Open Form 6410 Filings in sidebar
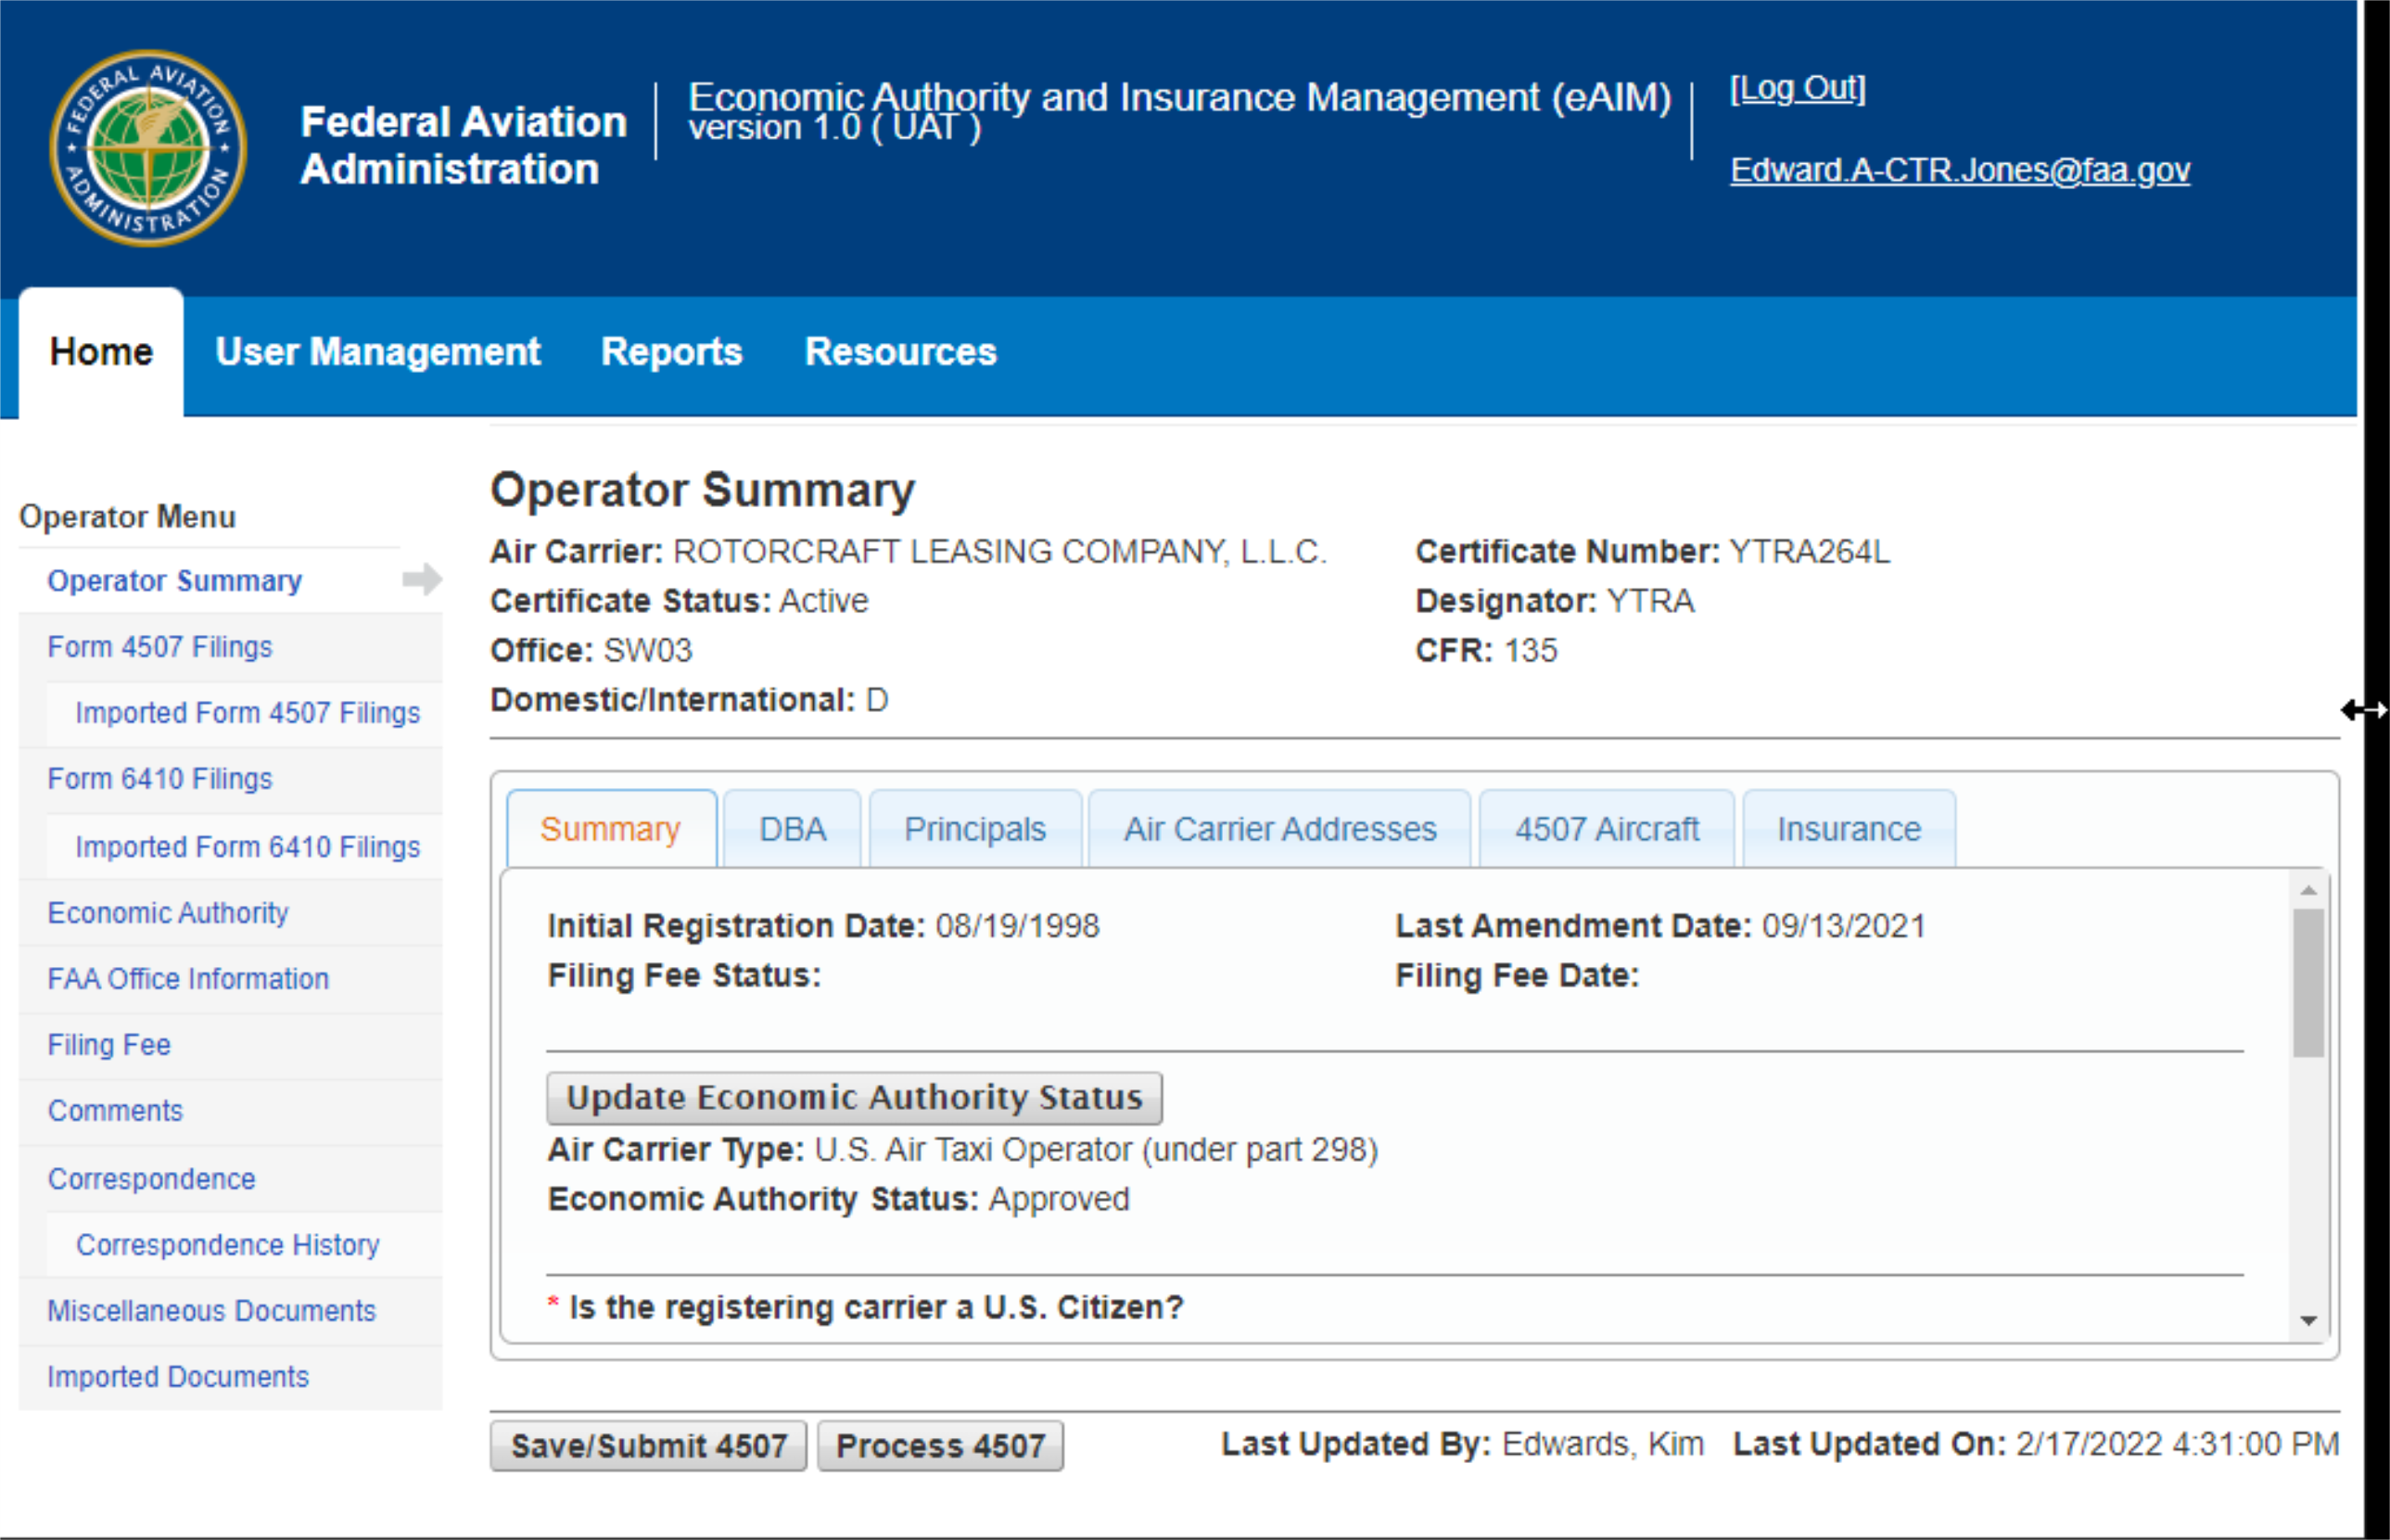2390x1540 pixels. pyautogui.click(x=160, y=779)
